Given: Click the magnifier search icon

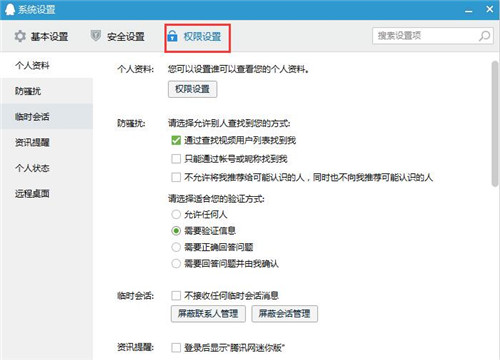Looking at the screenshot, I should [484, 36].
